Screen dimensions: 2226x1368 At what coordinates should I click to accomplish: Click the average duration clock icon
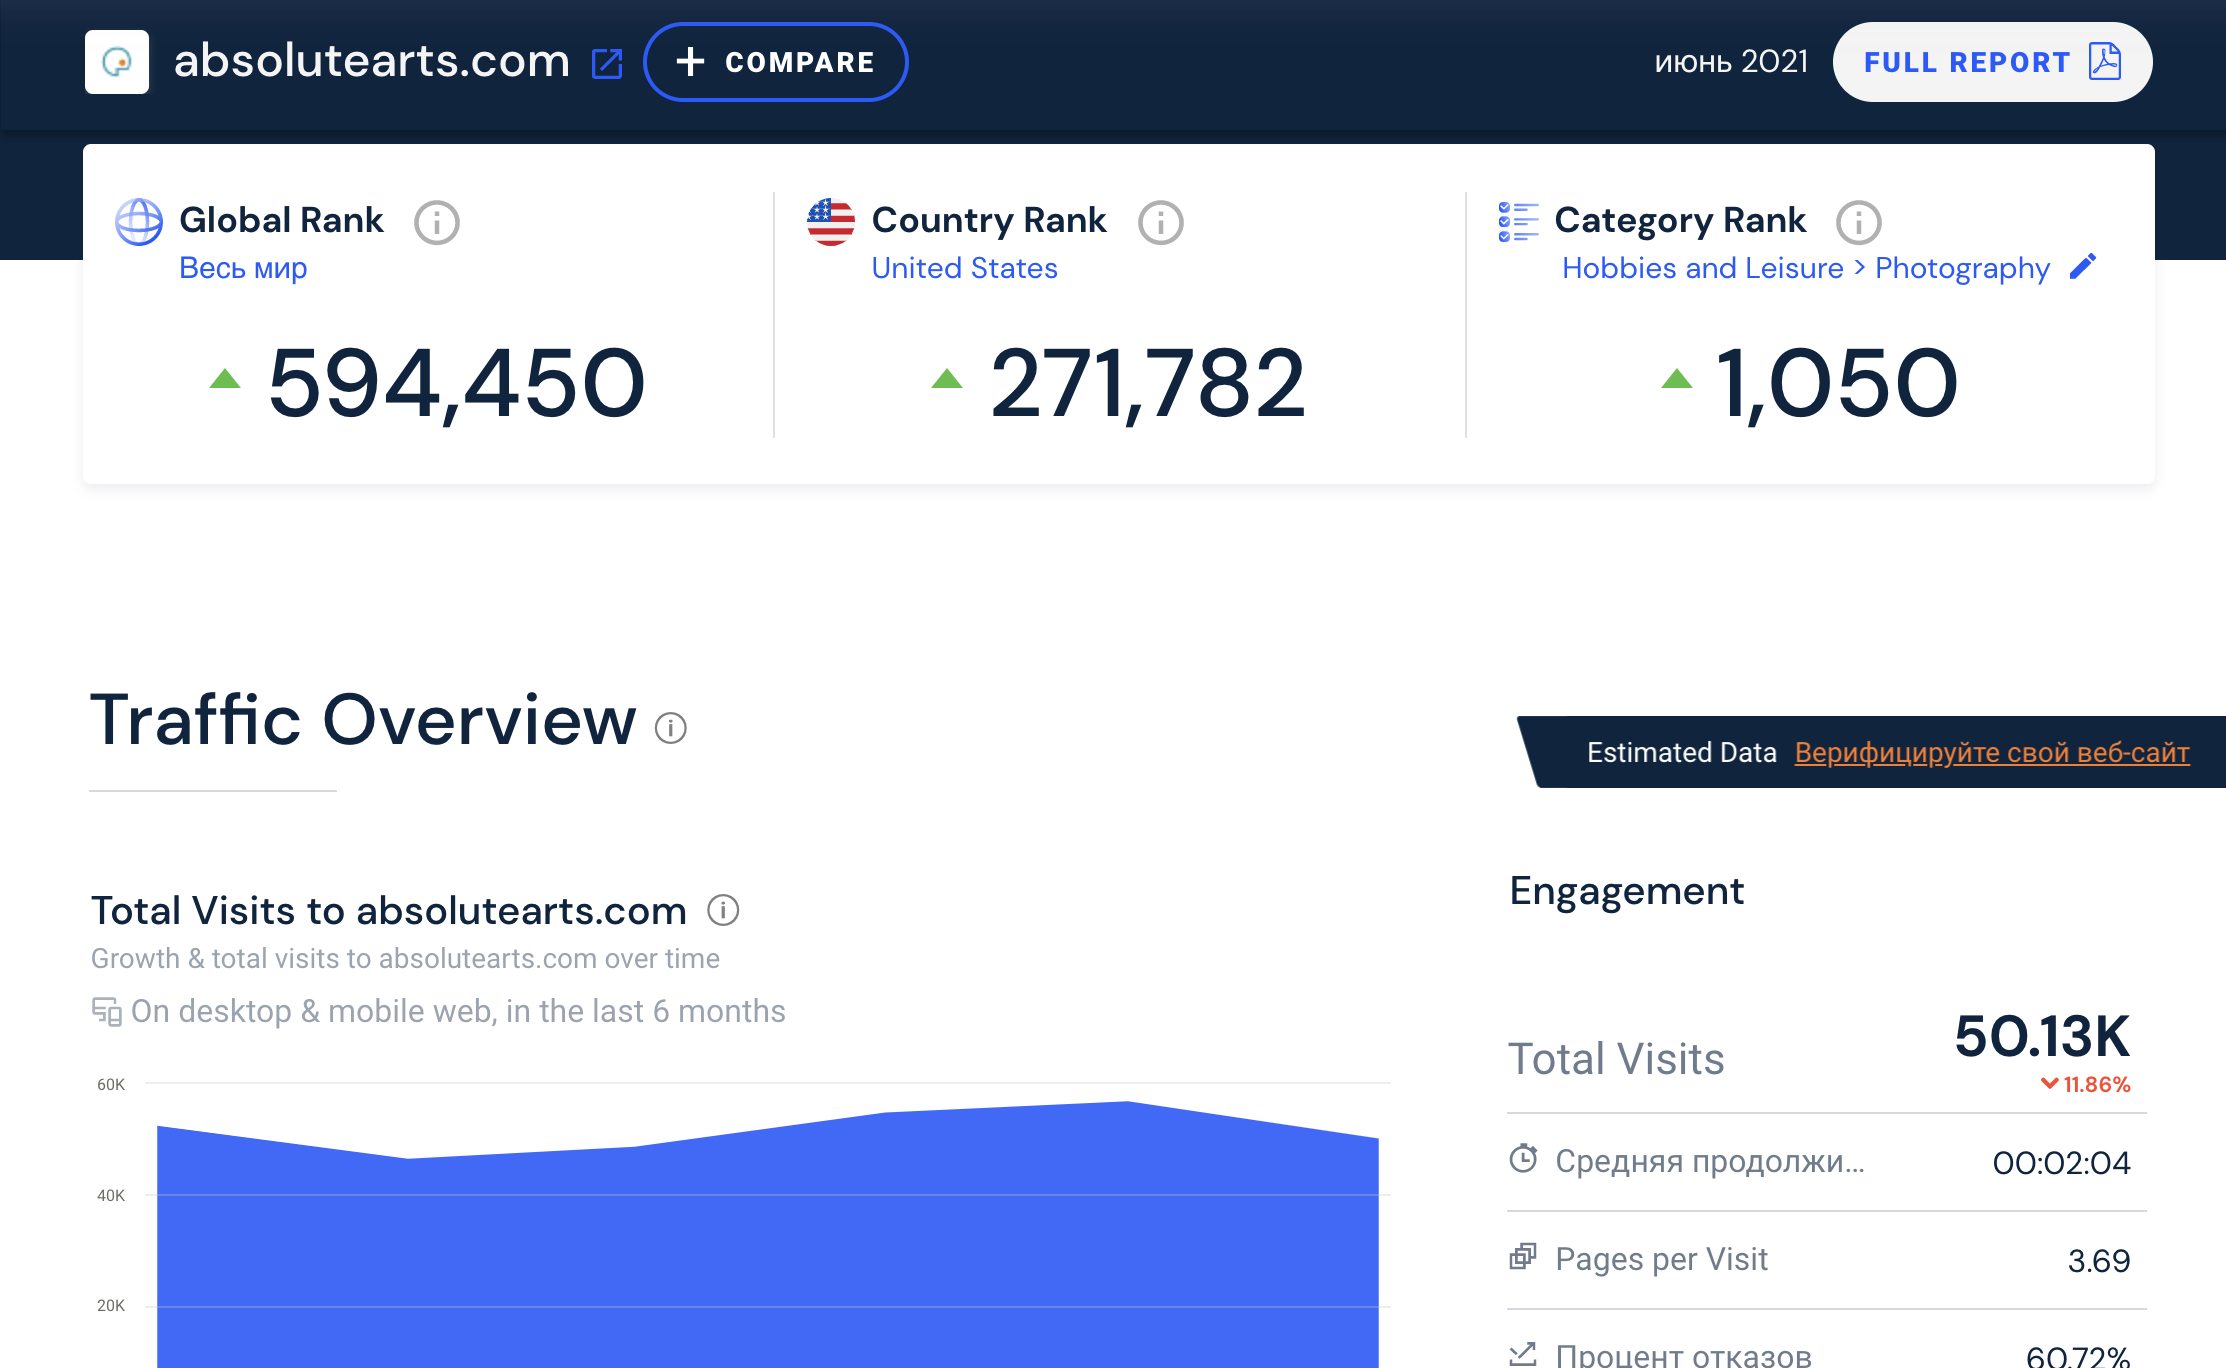[x=1523, y=1158]
